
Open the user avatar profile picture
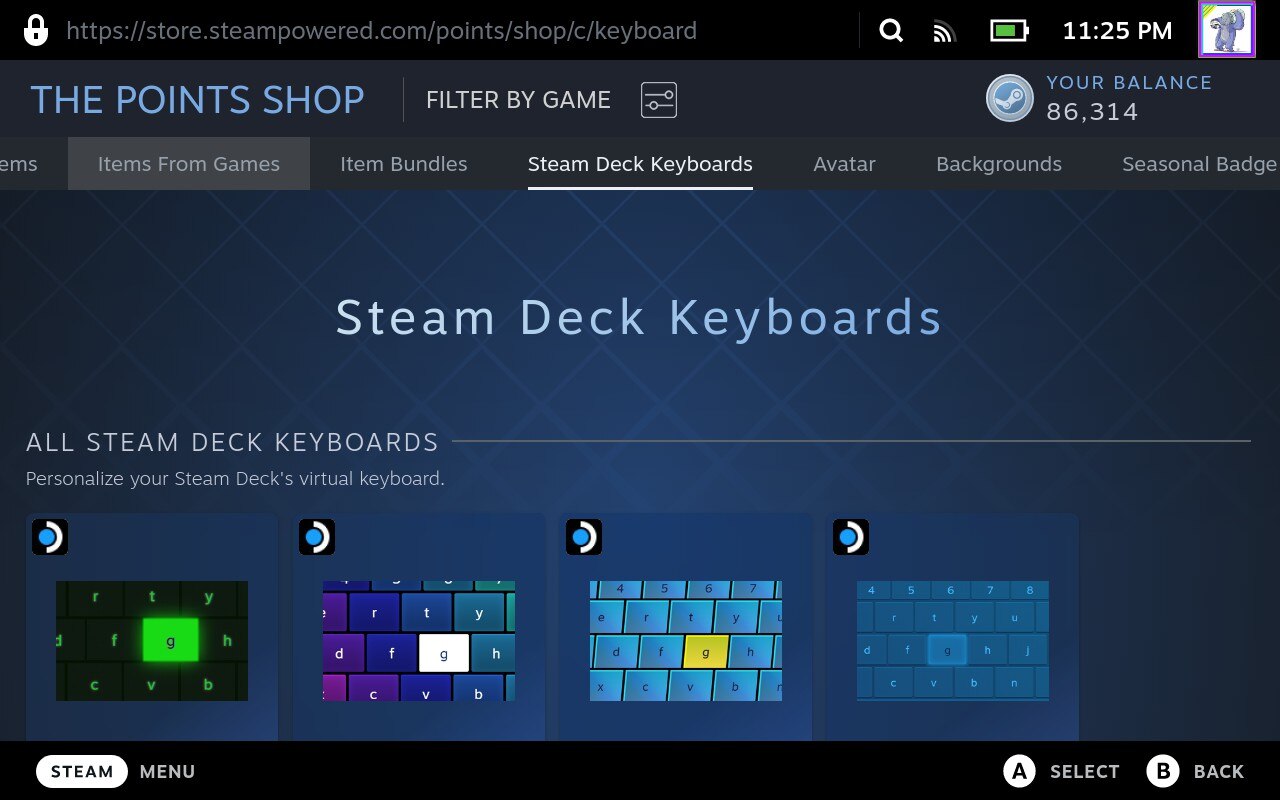coord(1226,29)
